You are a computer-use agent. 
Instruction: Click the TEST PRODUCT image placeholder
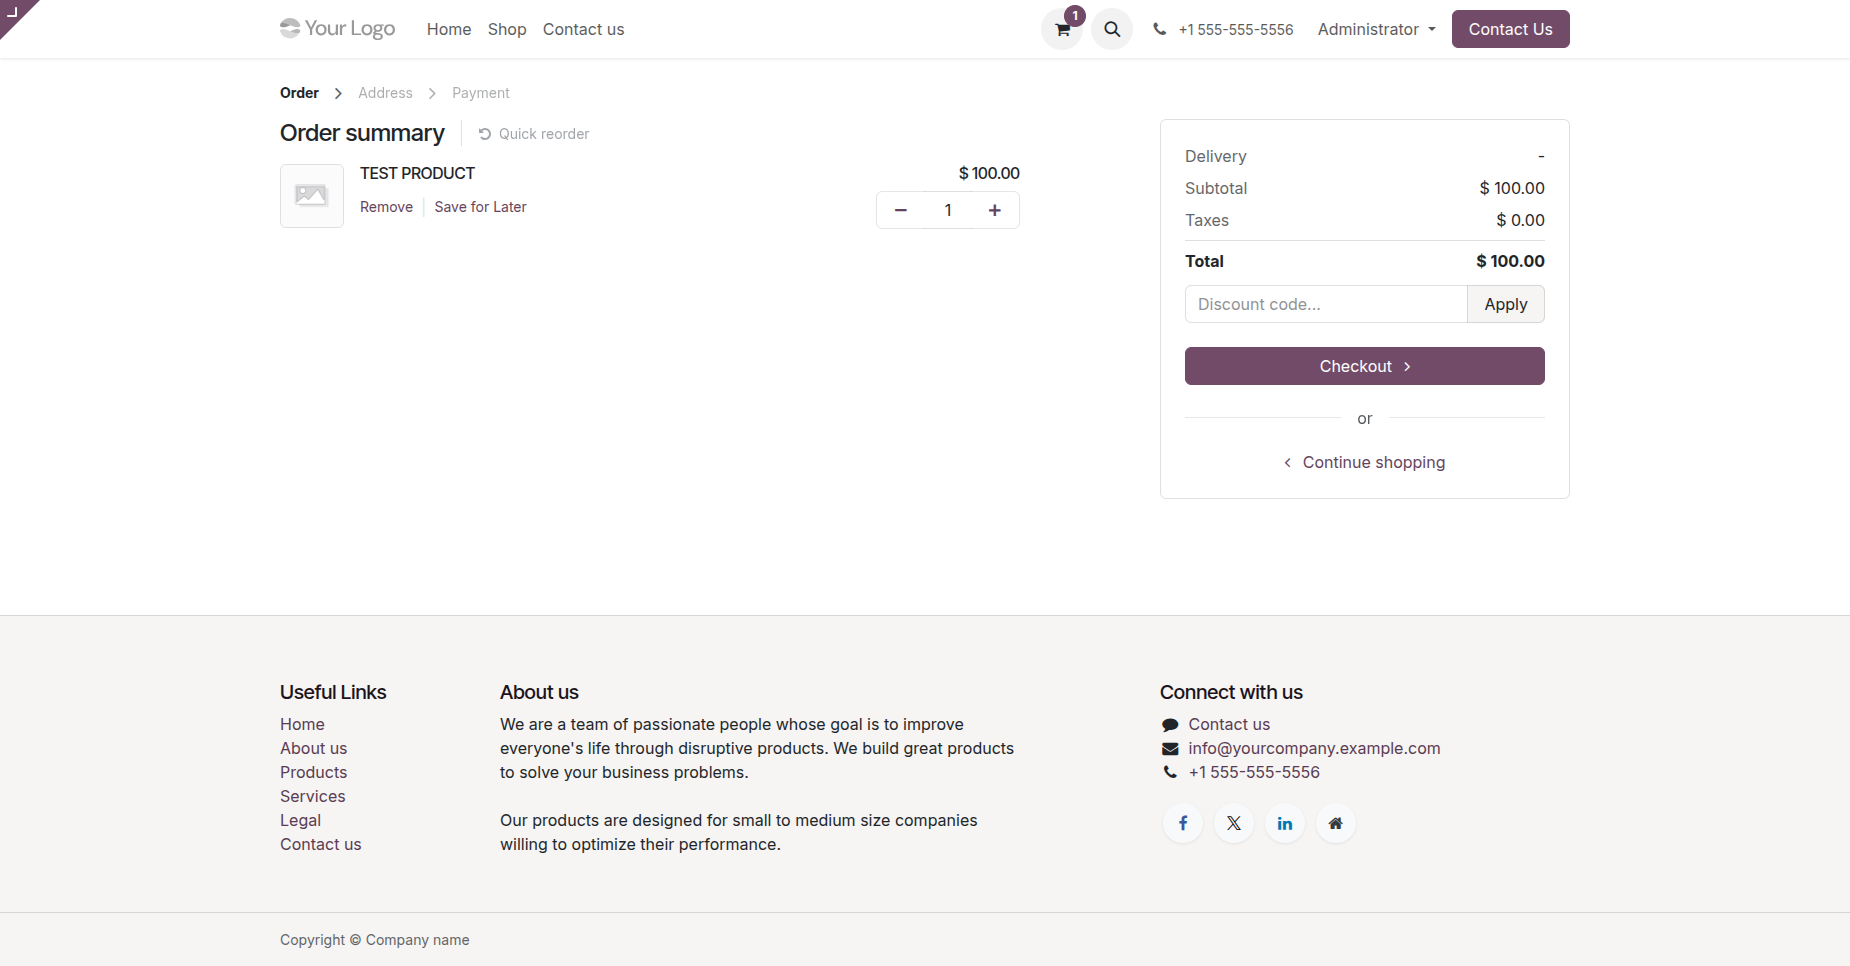click(x=312, y=196)
